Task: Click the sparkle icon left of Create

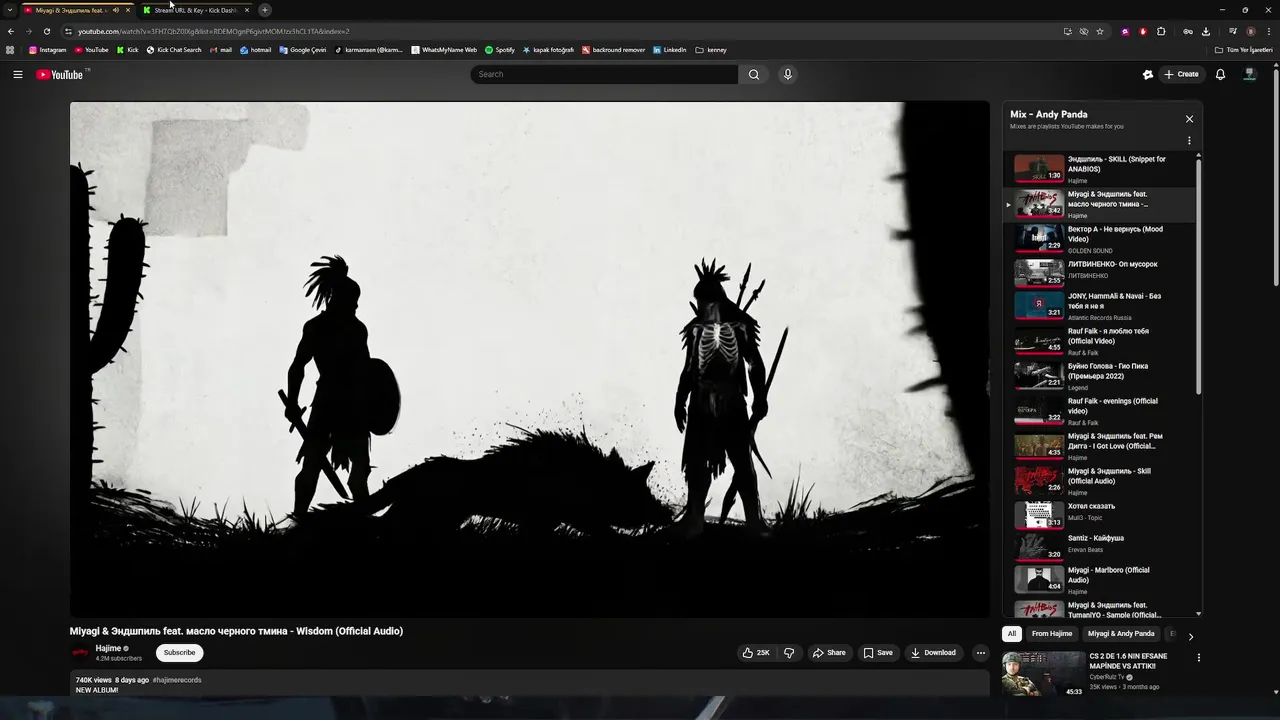Action: 1148,74
